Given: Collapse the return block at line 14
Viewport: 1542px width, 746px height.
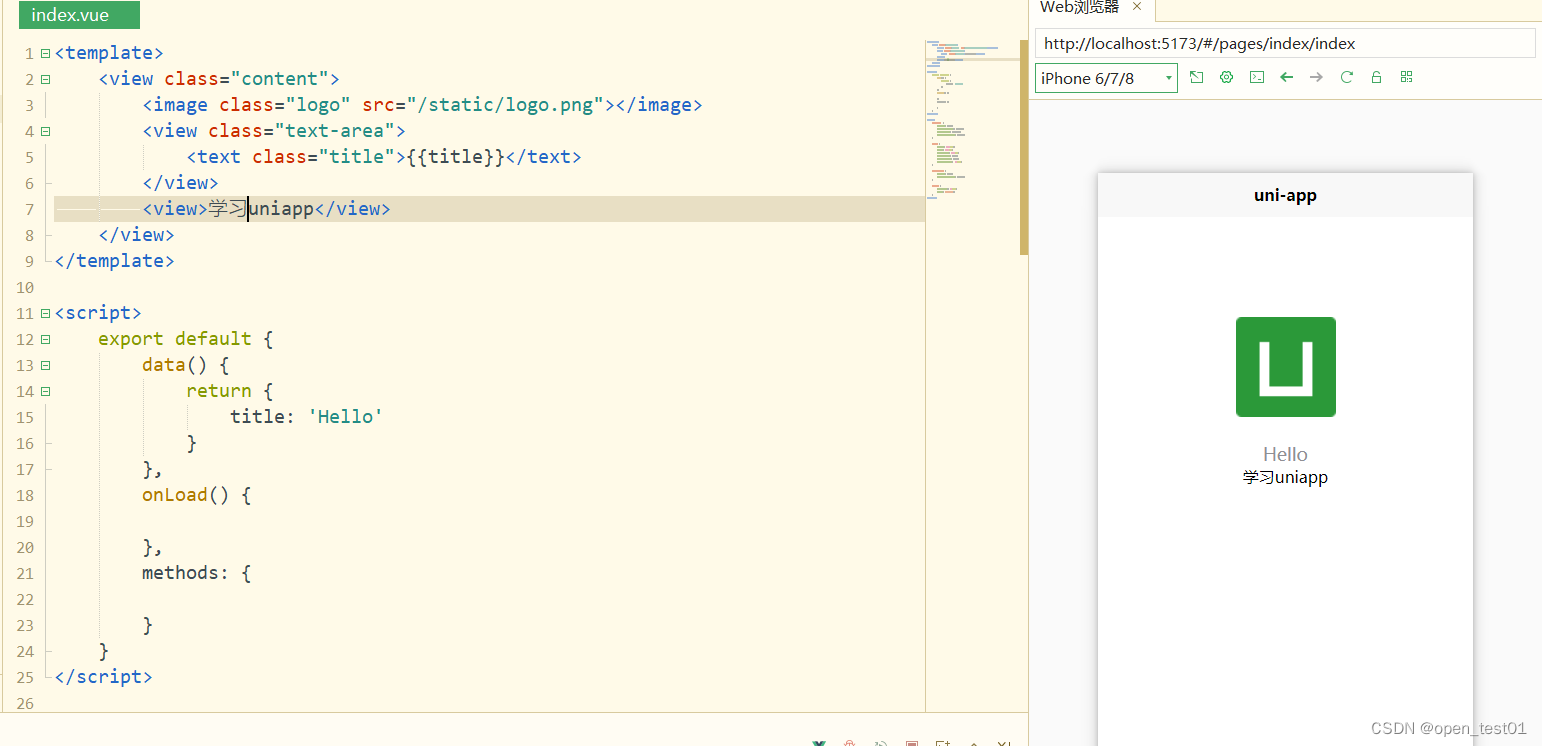Looking at the screenshot, I should point(45,391).
